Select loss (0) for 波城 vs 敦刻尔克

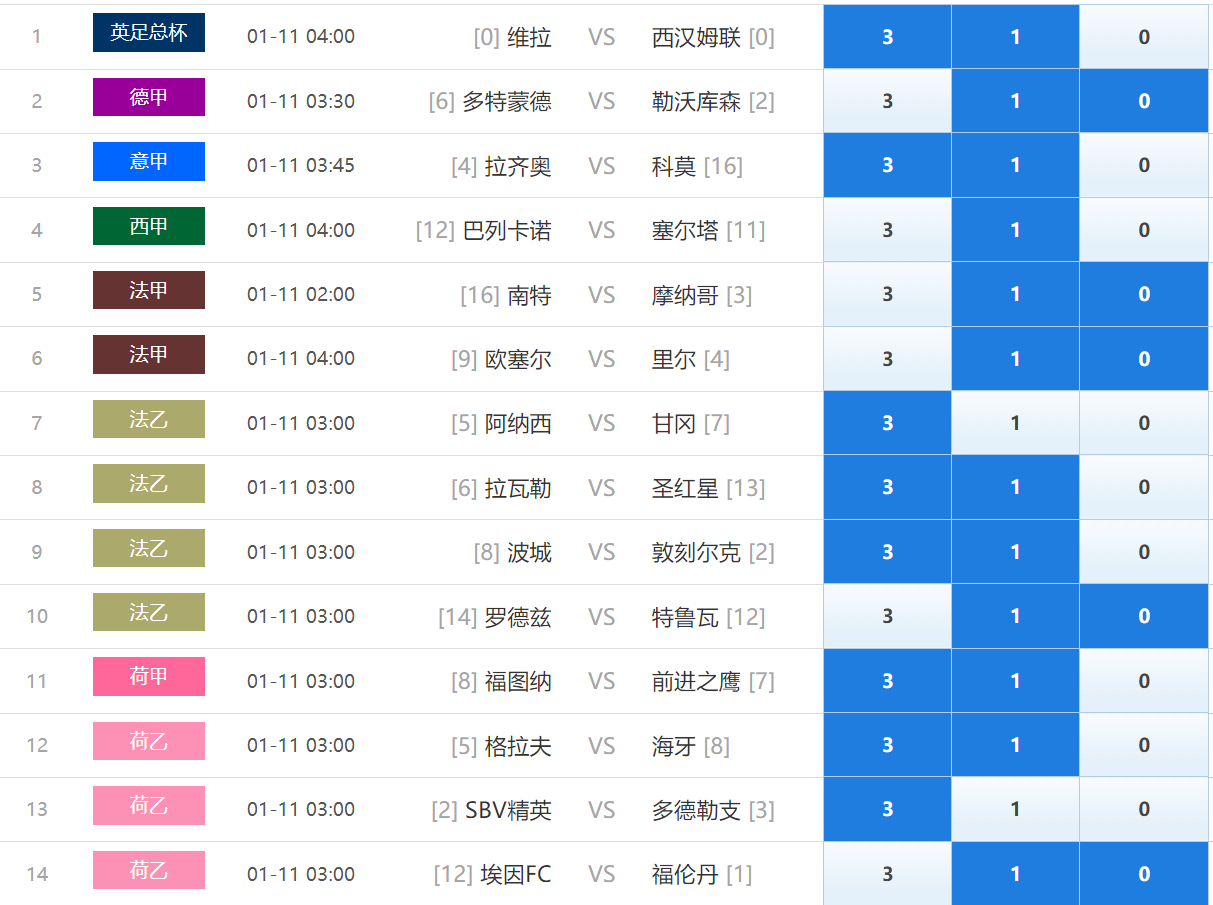[x=1144, y=552]
